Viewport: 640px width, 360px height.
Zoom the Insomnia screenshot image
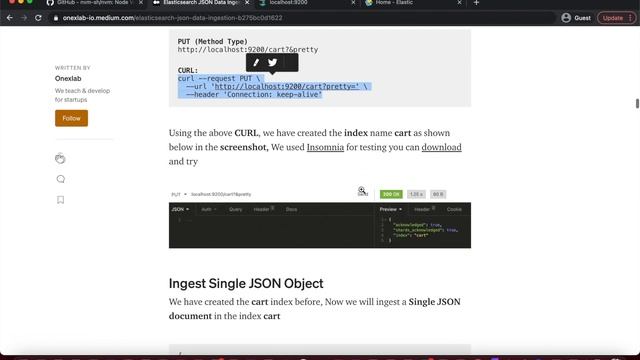click(x=320, y=218)
